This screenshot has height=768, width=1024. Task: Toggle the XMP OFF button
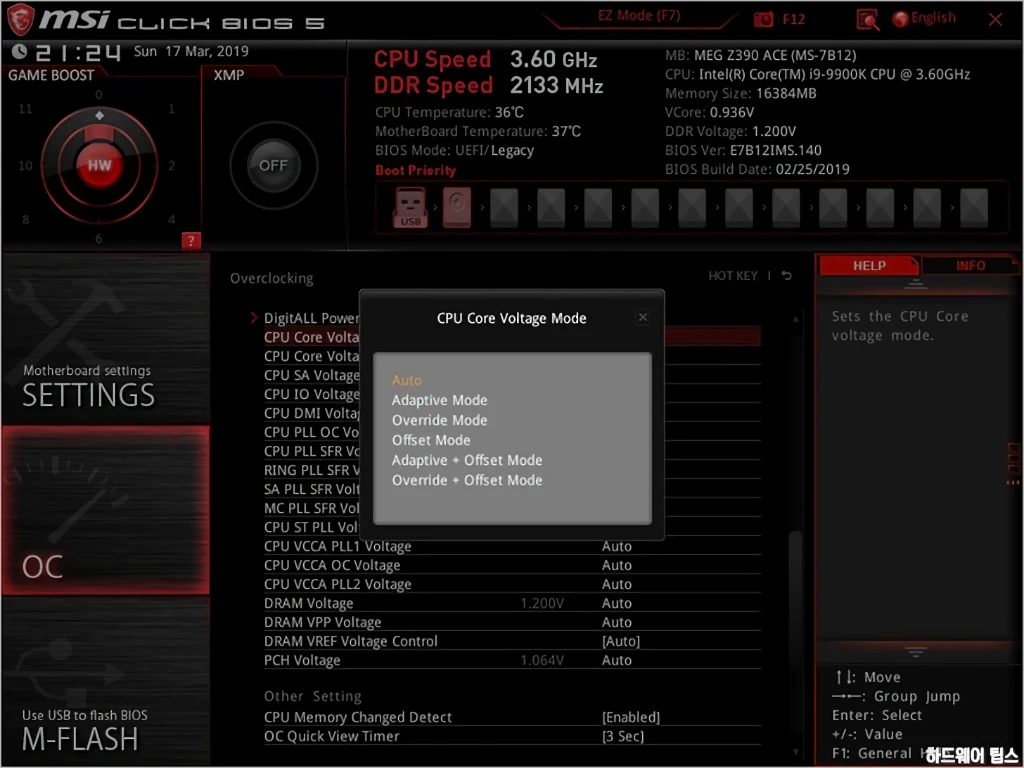(273, 165)
